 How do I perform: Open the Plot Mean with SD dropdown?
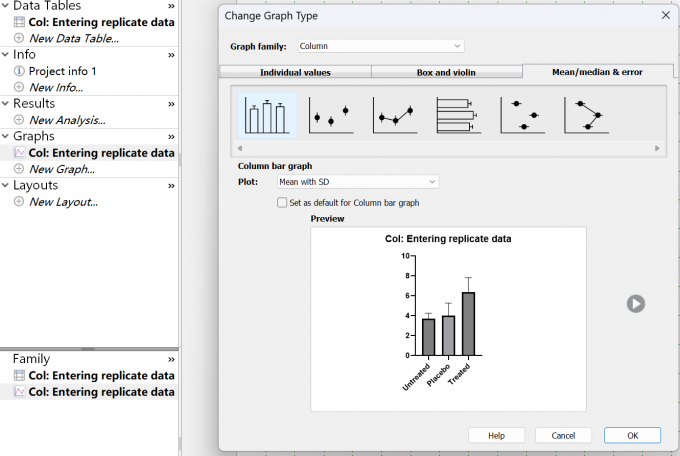pos(357,182)
